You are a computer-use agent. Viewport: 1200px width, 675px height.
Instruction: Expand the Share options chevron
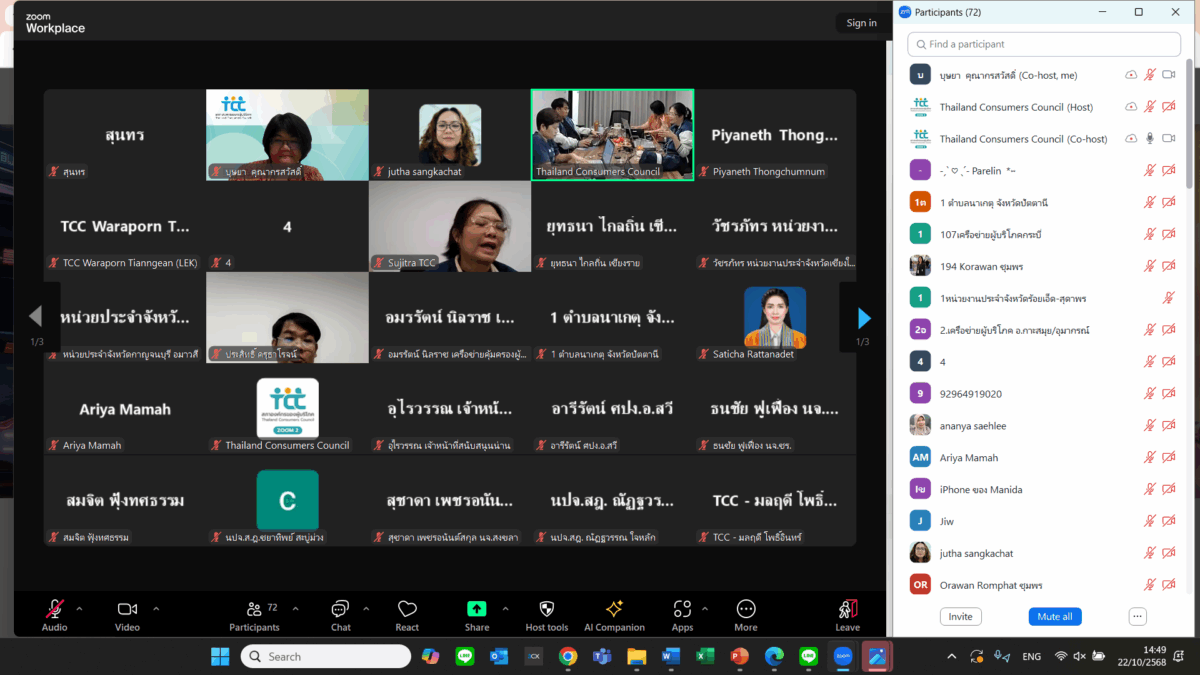click(505, 608)
